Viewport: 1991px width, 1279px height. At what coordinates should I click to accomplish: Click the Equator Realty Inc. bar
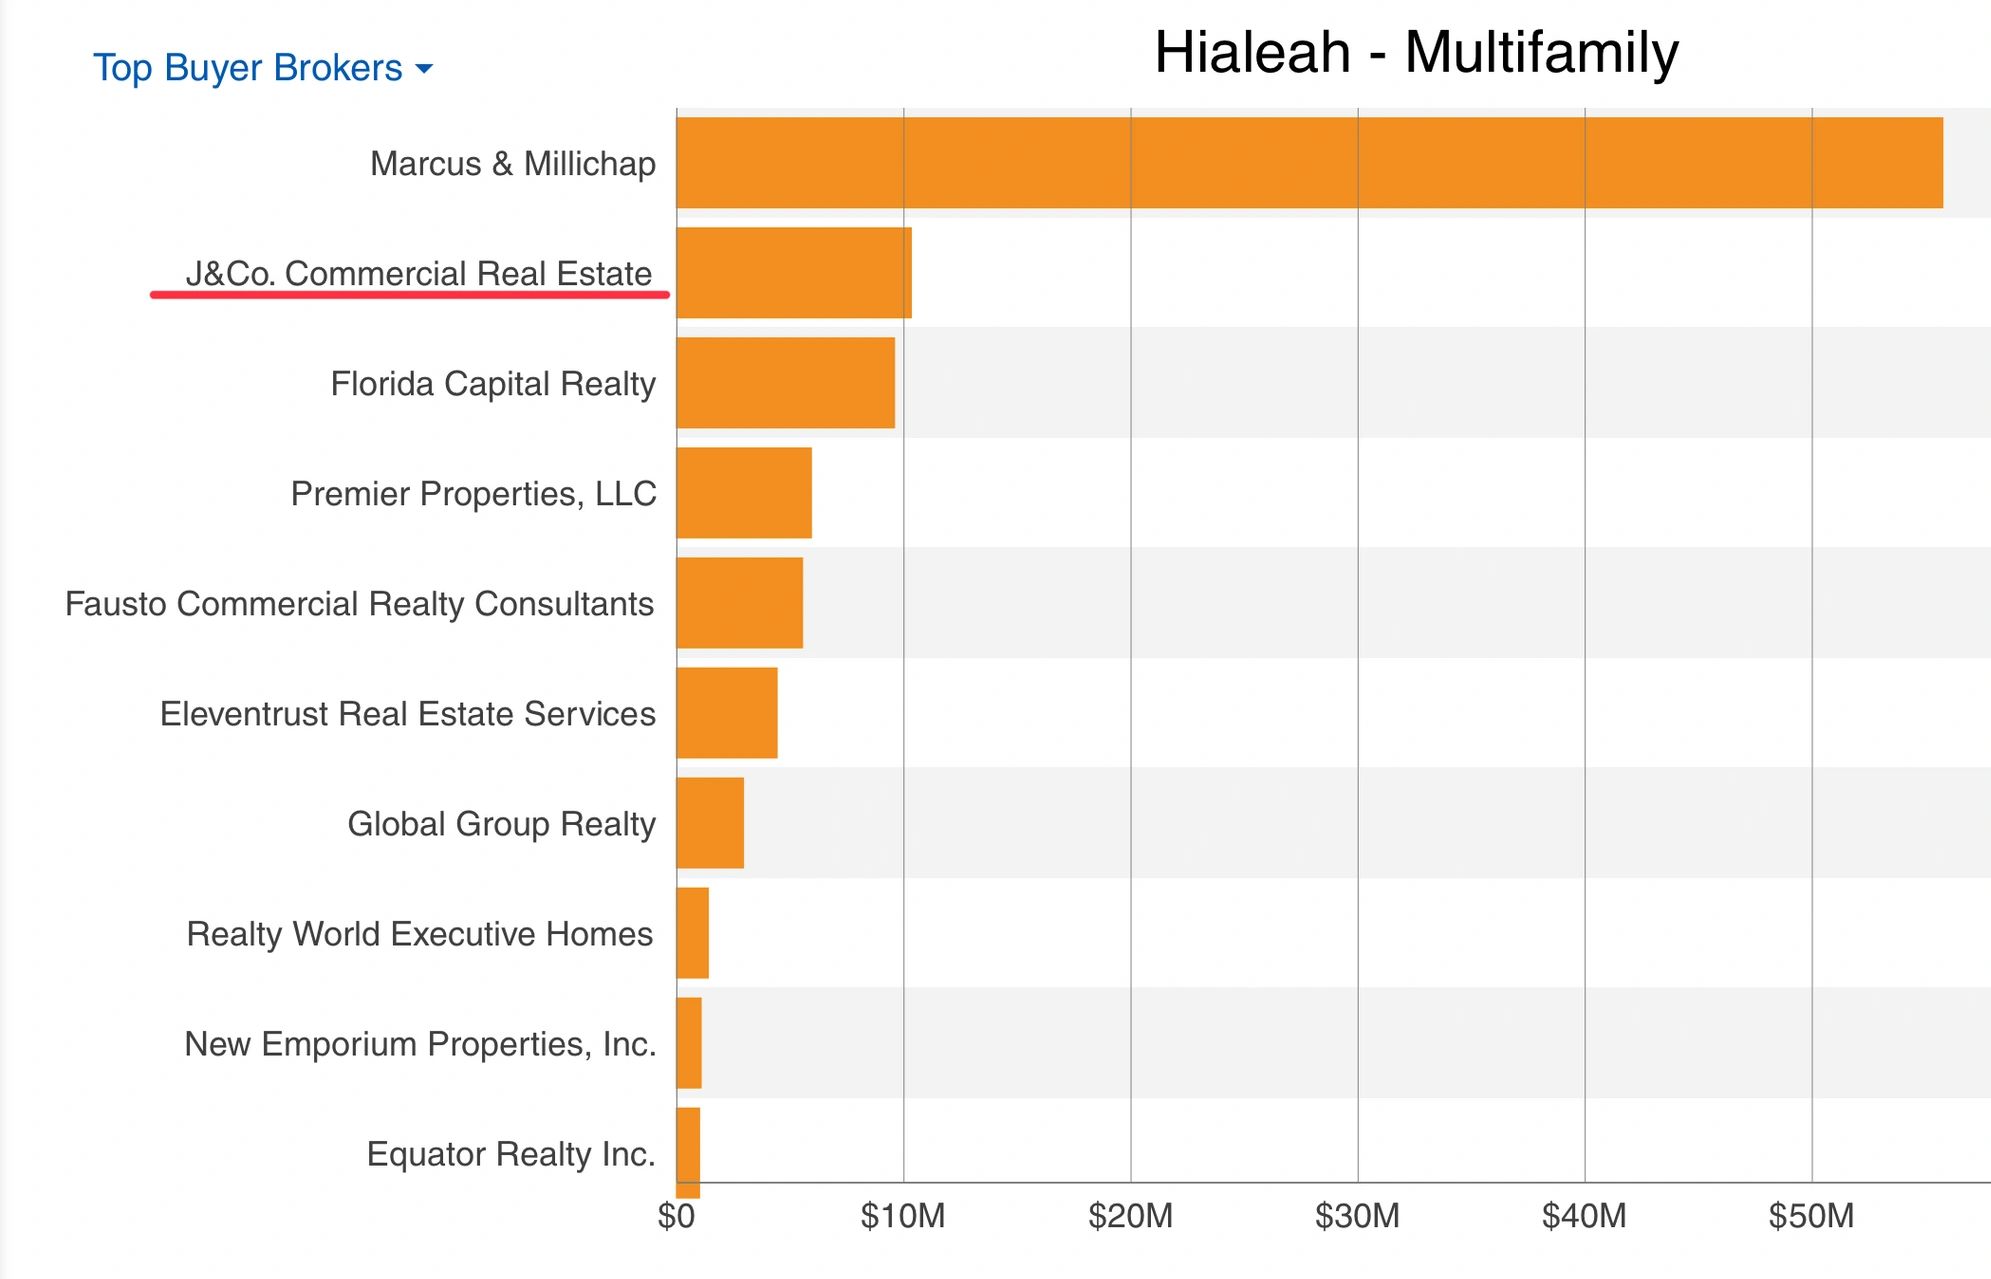click(x=688, y=1152)
